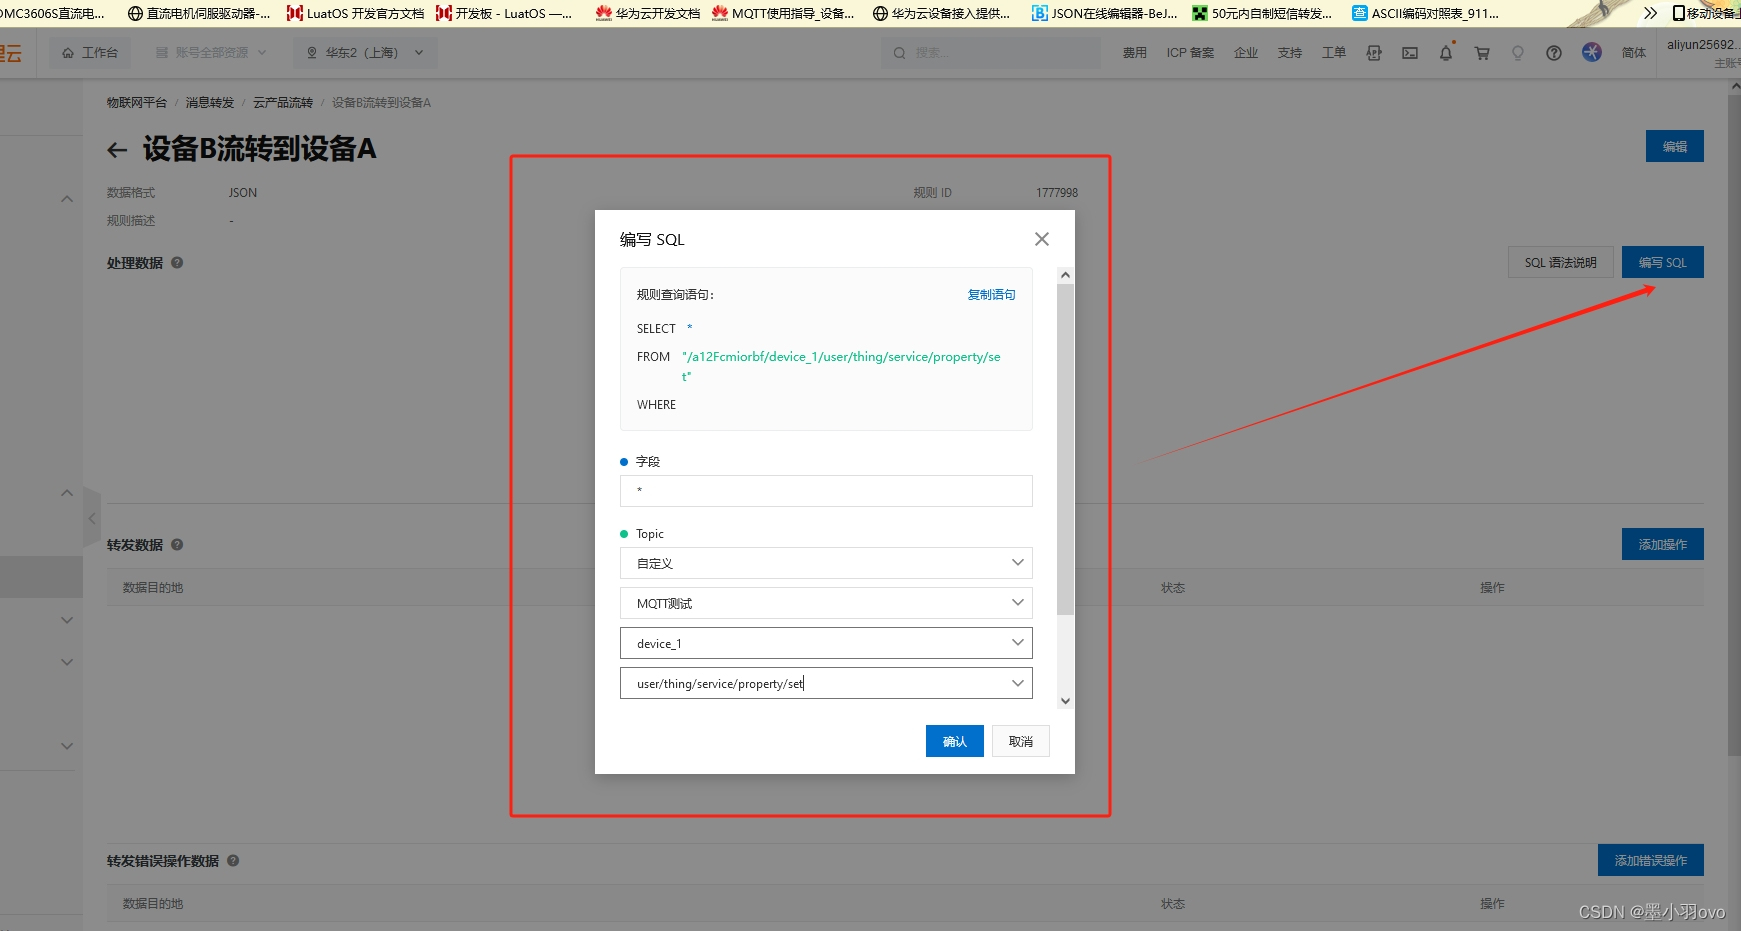This screenshot has height=931, width=1741.
Task: Open ICP 备案 menu
Action: tap(1190, 53)
